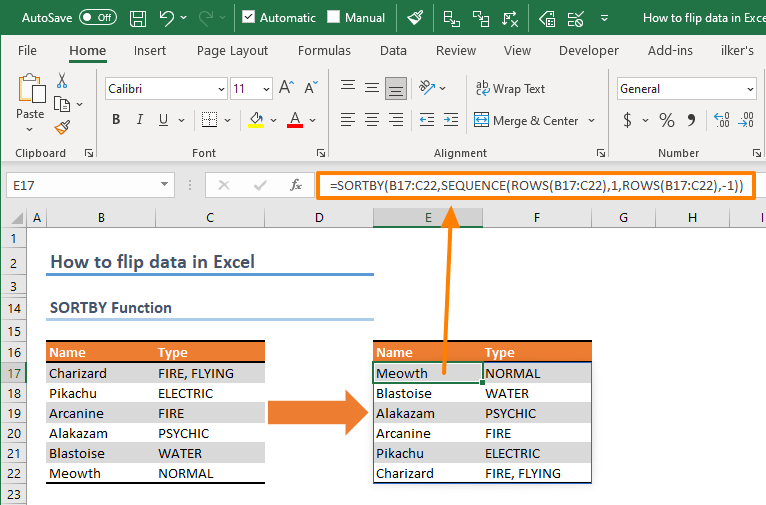This screenshot has width=766, height=505.
Task: Expand the Paste options arrow
Action: click(x=30, y=130)
